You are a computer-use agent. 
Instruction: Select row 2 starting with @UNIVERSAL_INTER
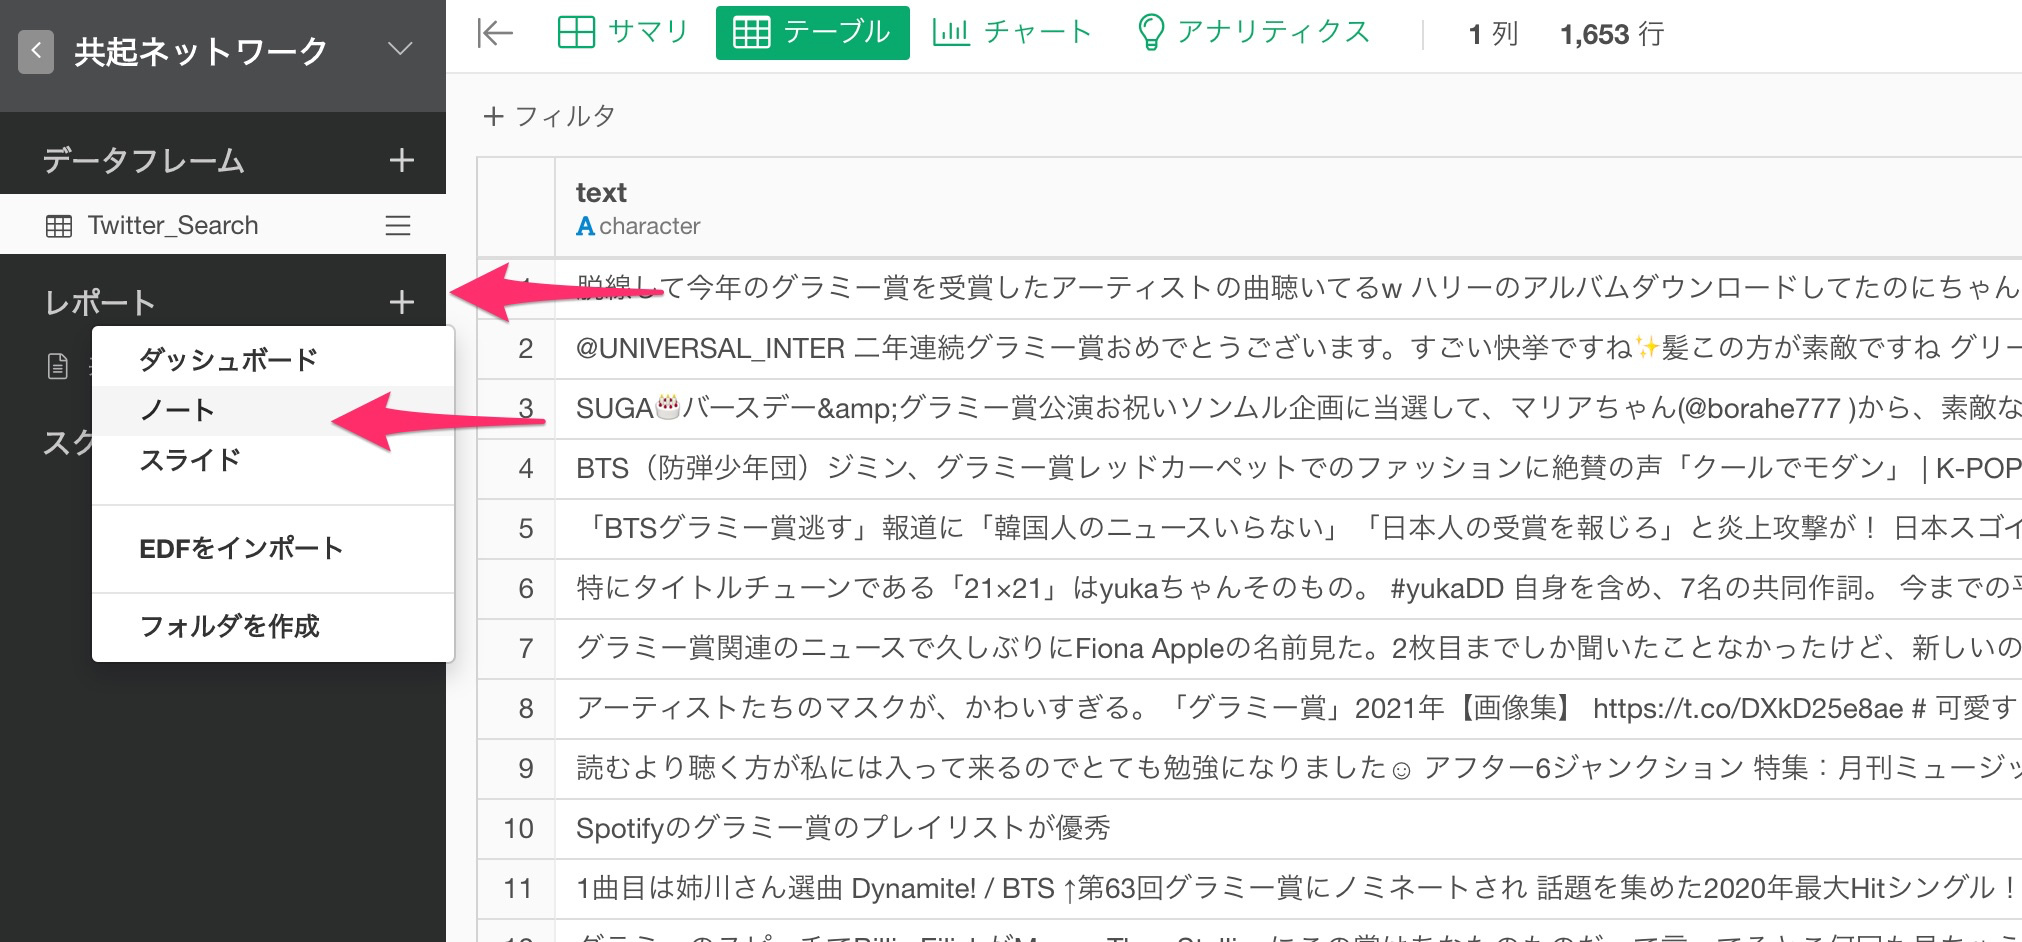pos(1250,348)
